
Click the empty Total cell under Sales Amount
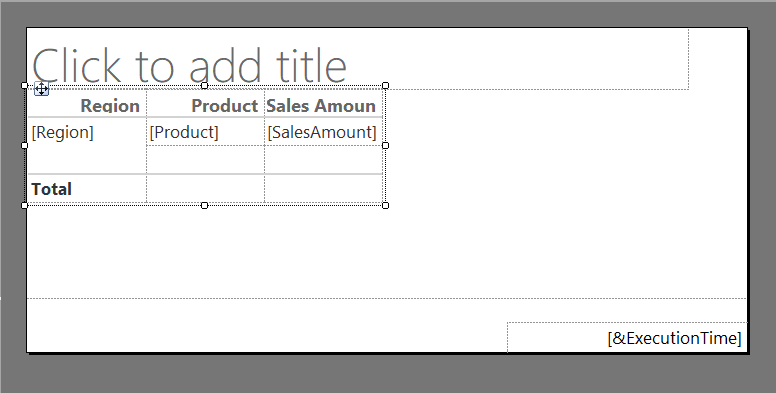pos(324,189)
